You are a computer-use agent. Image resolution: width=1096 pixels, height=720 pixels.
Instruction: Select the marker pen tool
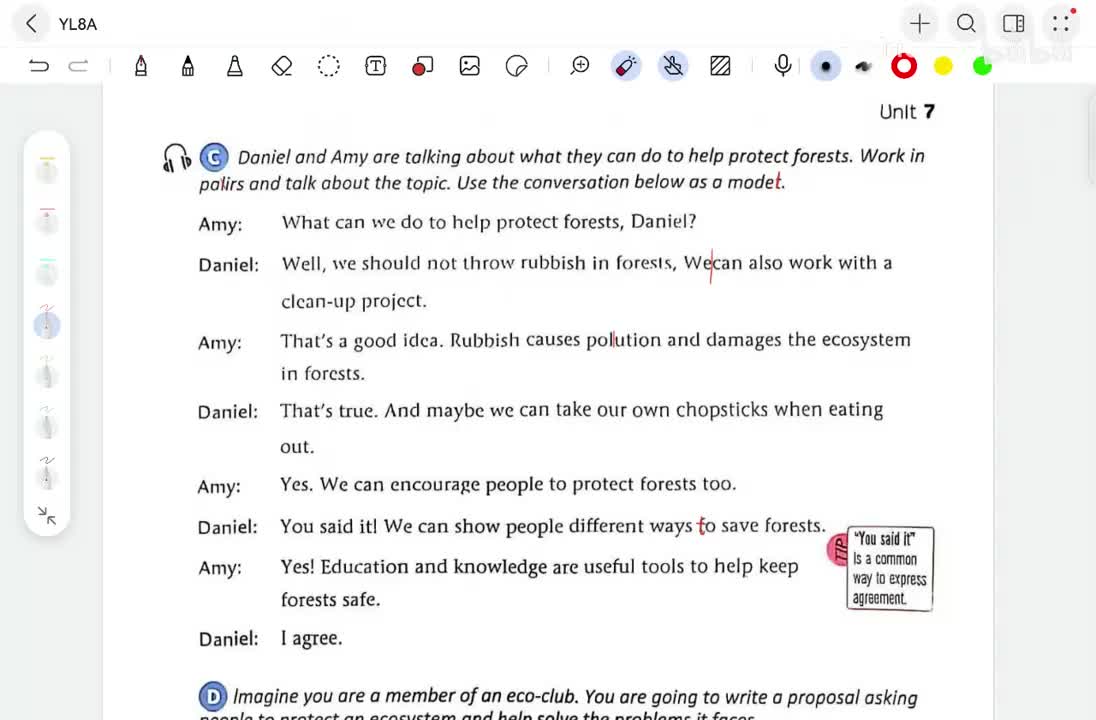187,66
